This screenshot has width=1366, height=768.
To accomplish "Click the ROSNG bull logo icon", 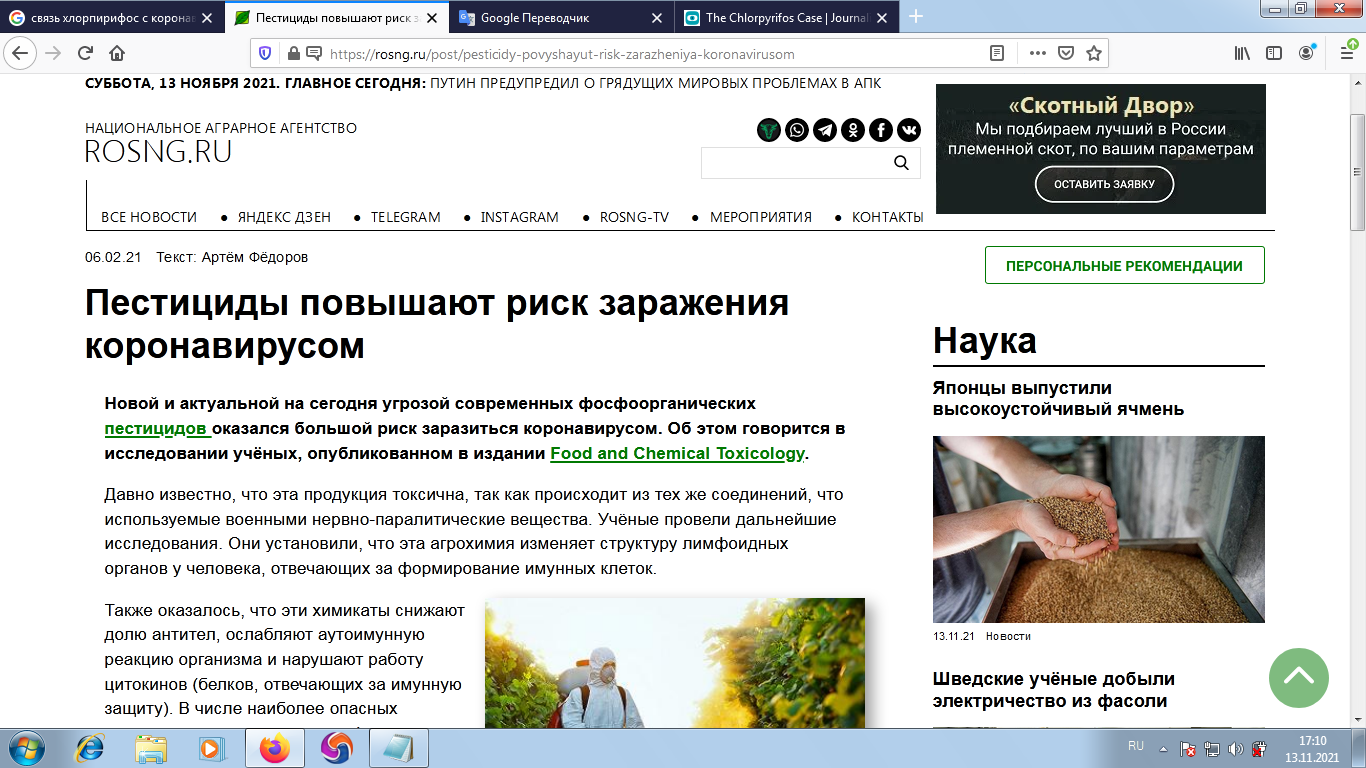I will tap(767, 129).
